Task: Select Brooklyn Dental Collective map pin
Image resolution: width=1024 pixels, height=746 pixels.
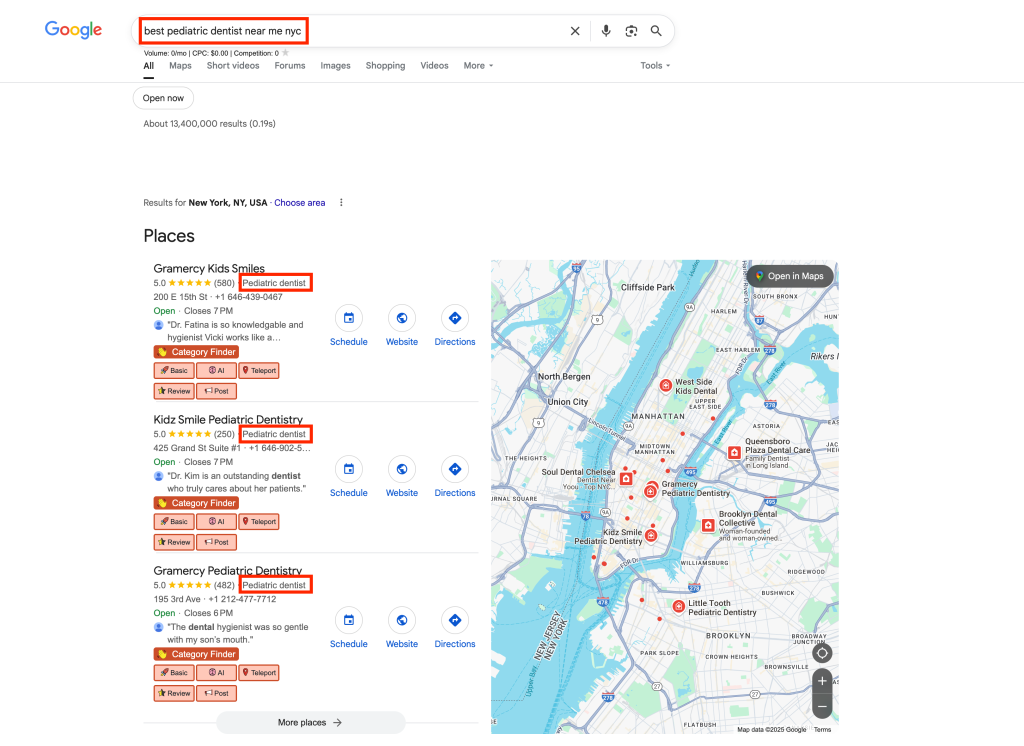Action: [708, 525]
